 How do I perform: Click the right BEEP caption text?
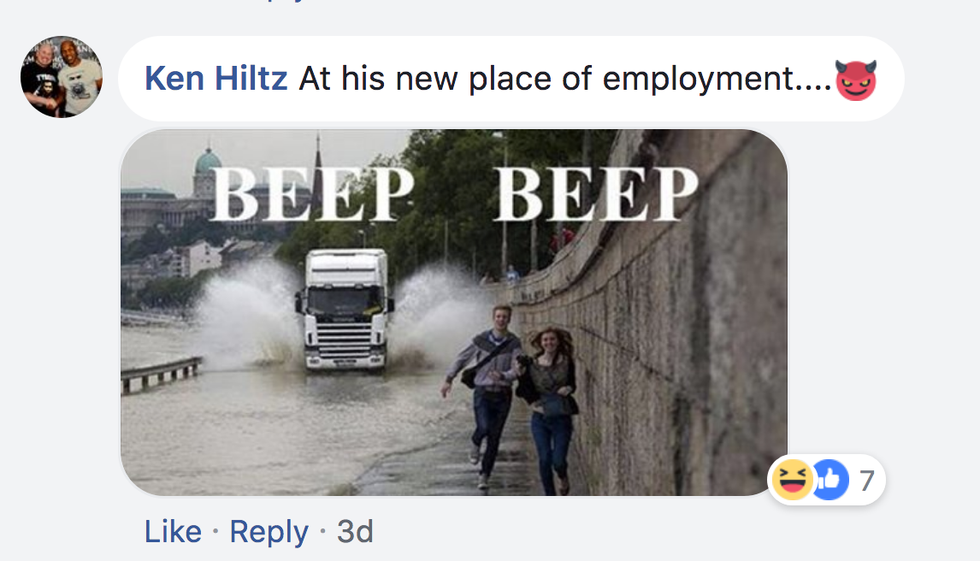pyautogui.click(x=595, y=193)
